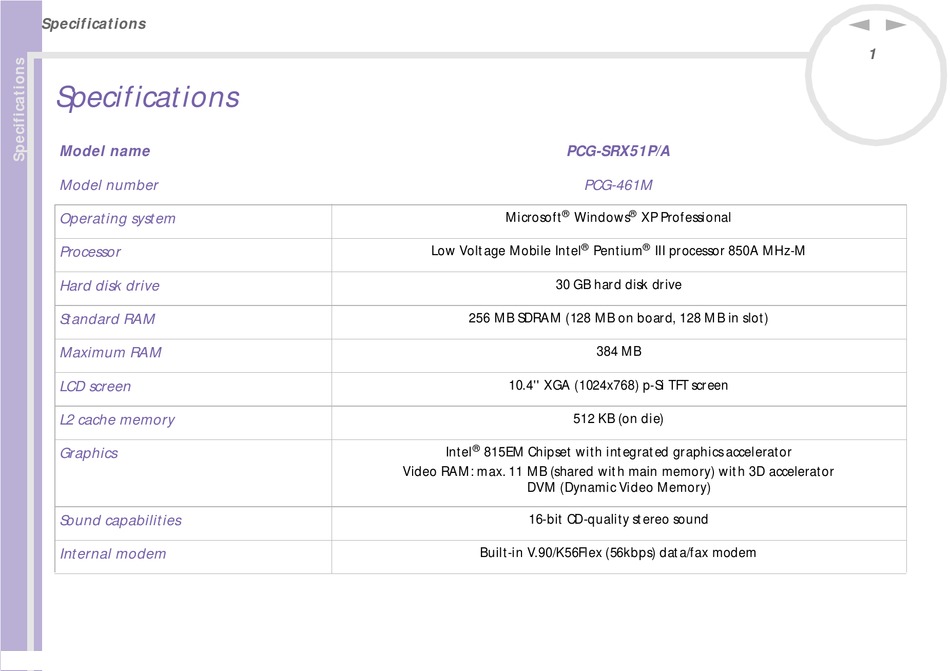Click the Processor row label

point(90,252)
